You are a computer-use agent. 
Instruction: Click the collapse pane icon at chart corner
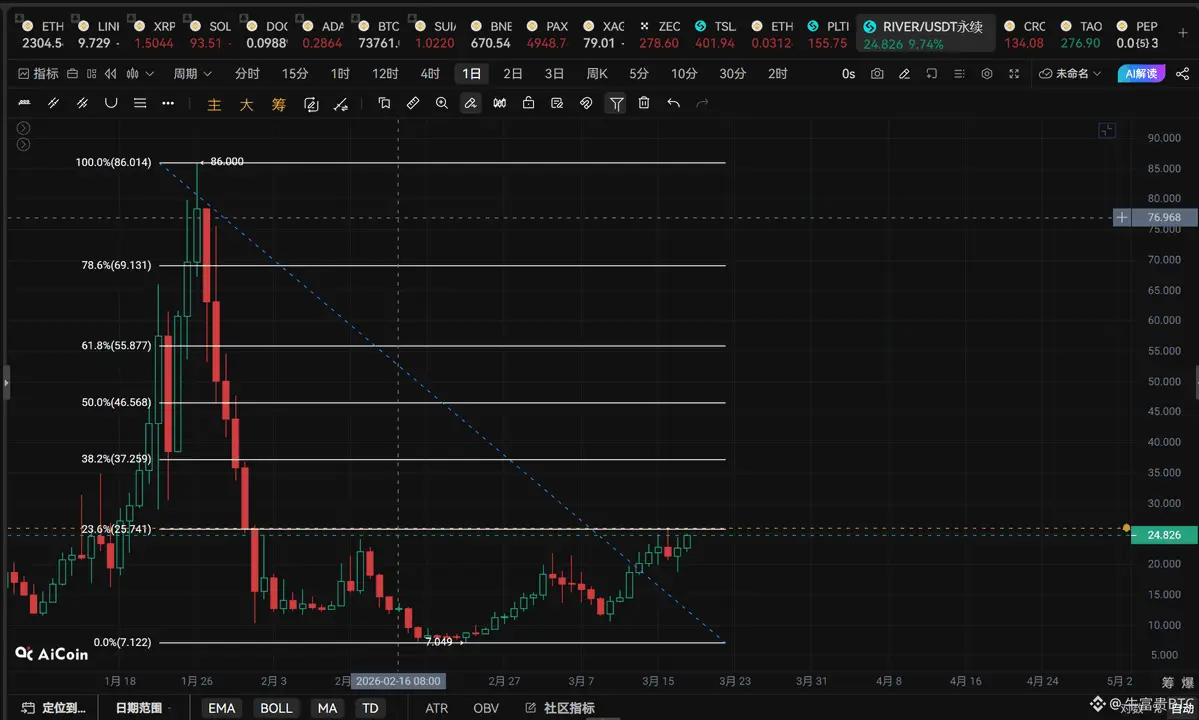(x=1106, y=130)
